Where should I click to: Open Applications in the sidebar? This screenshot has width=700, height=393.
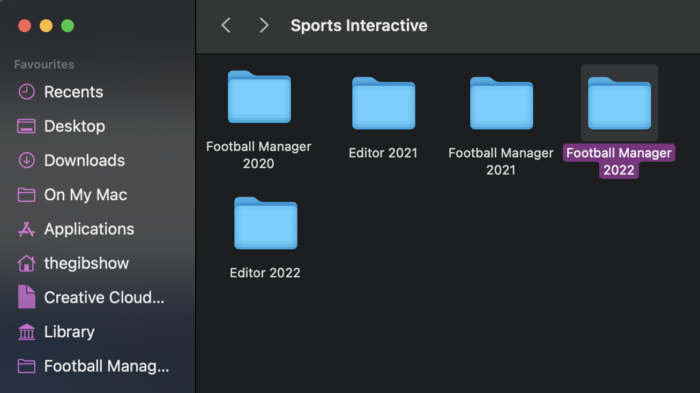[x=89, y=229]
